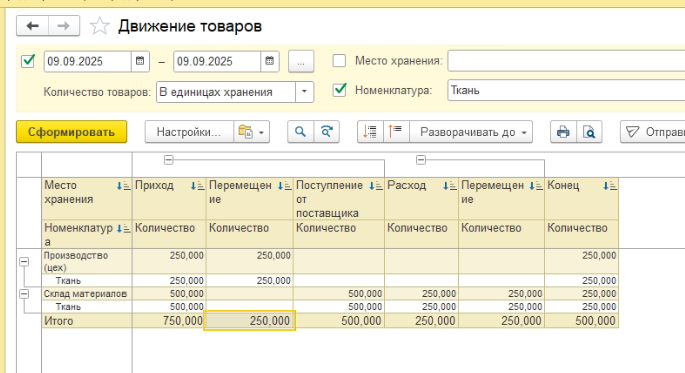685x373 pixels.
Task: Click sort icon in second Перемещение header
Action: [x=536, y=186]
